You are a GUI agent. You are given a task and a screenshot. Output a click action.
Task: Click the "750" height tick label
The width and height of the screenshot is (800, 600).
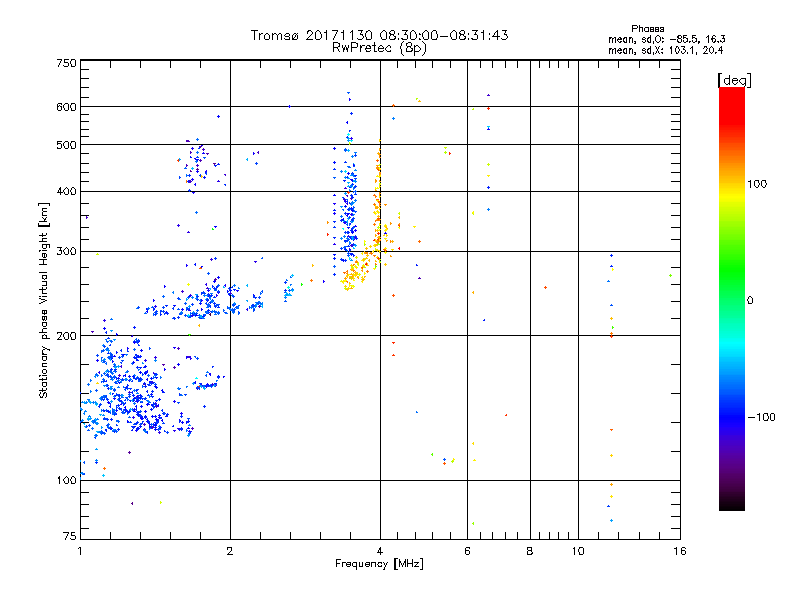tap(66, 63)
